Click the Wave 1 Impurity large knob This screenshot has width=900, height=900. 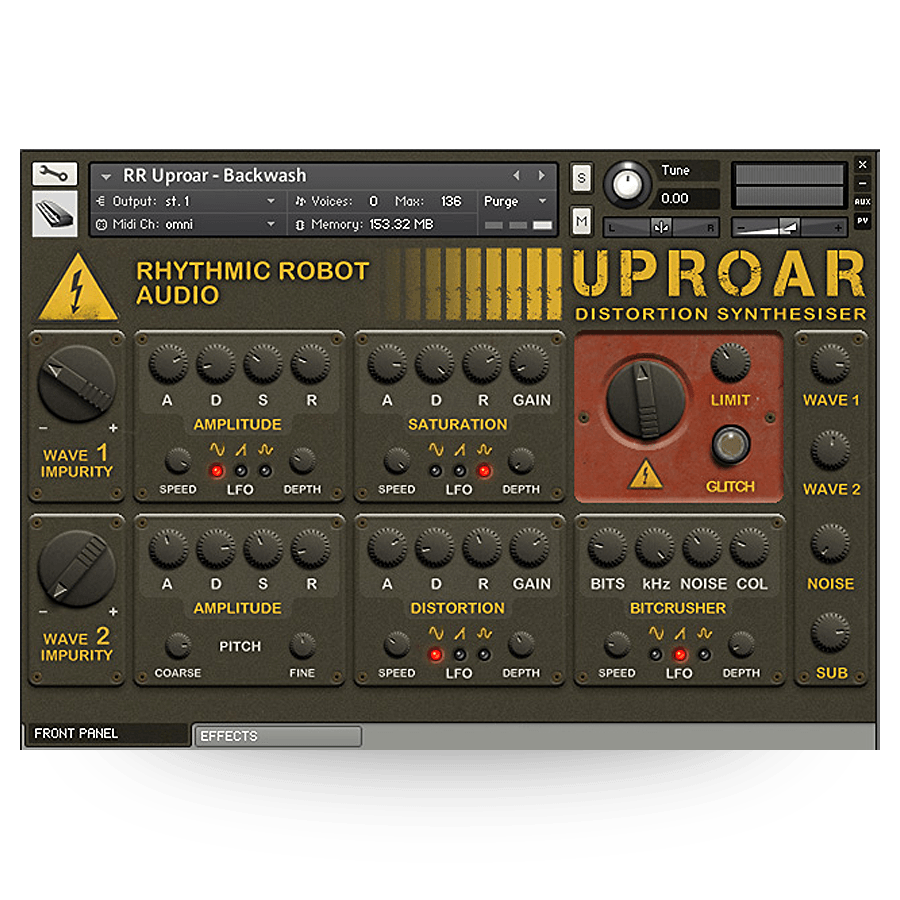[77, 384]
